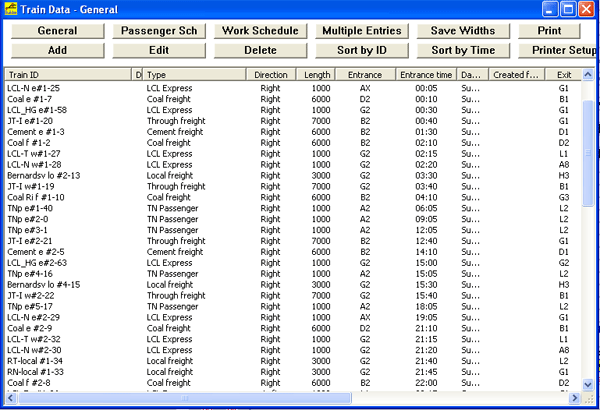Click the Exit column header
Image resolution: width=600 pixels, height=410 pixels.
(x=564, y=75)
